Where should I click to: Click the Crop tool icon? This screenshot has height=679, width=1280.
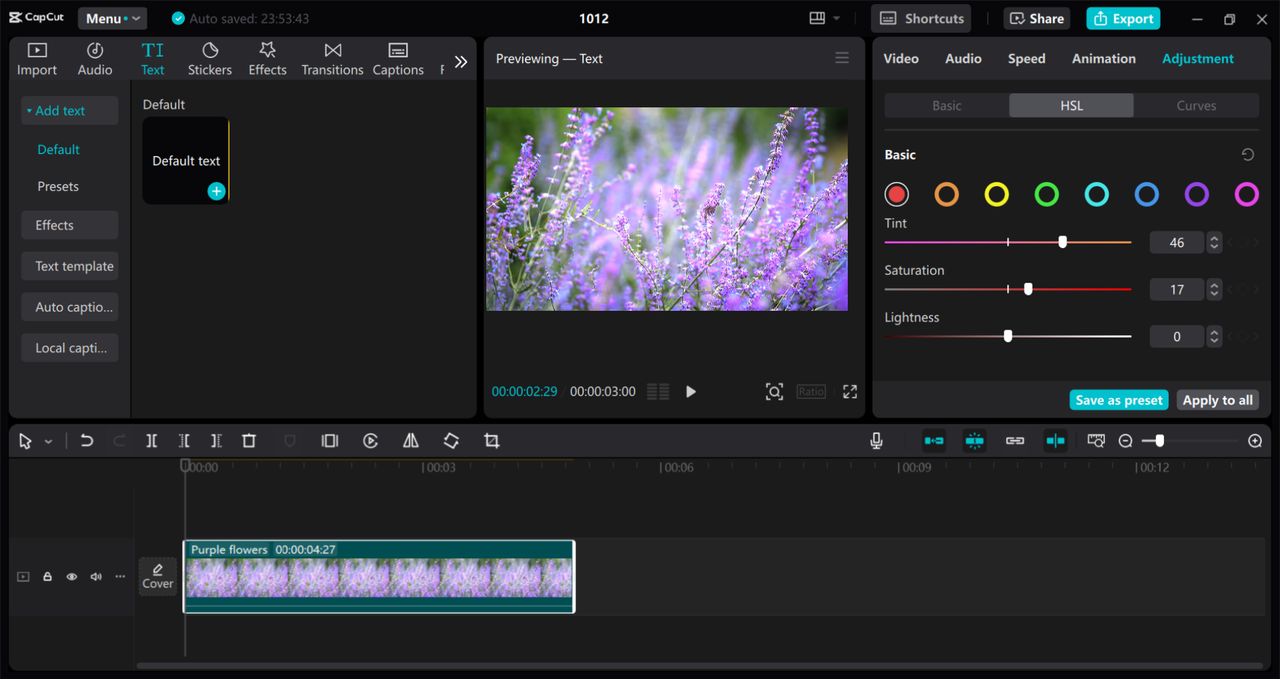(491, 441)
